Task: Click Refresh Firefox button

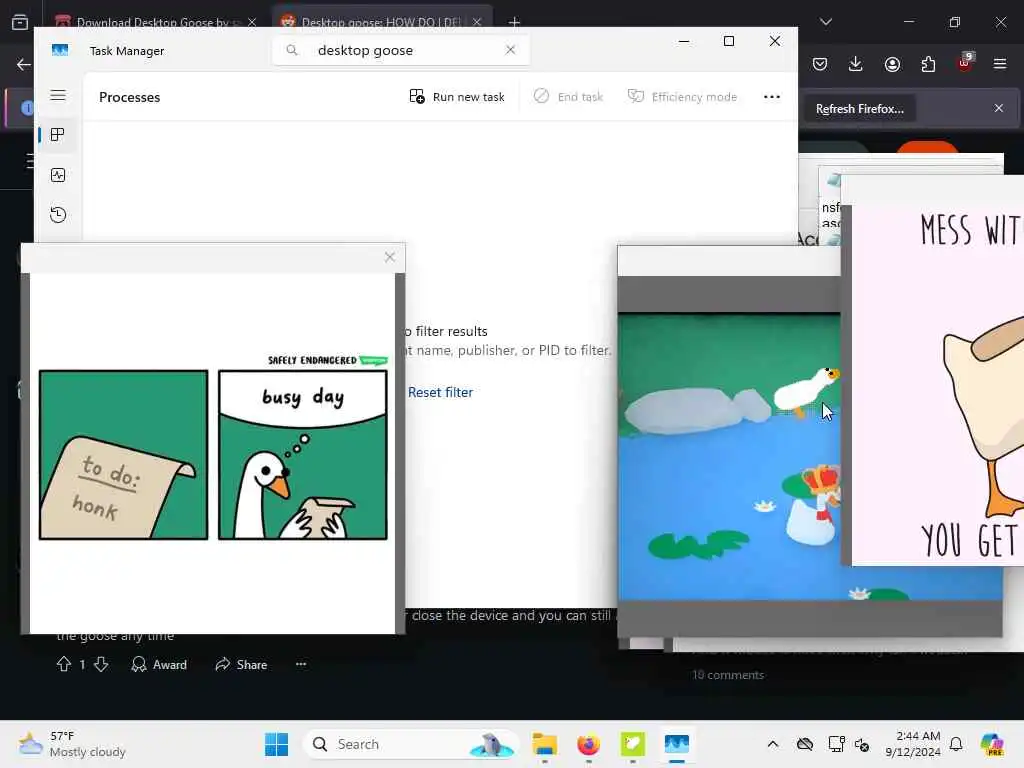Action: tap(859, 108)
